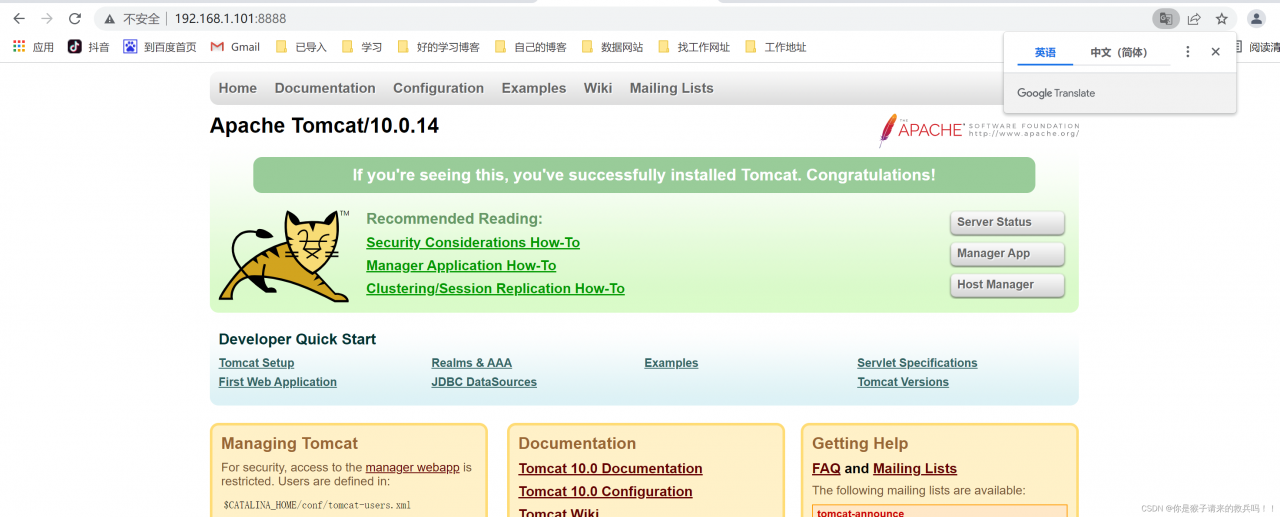Open the Home nav item

(x=238, y=88)
